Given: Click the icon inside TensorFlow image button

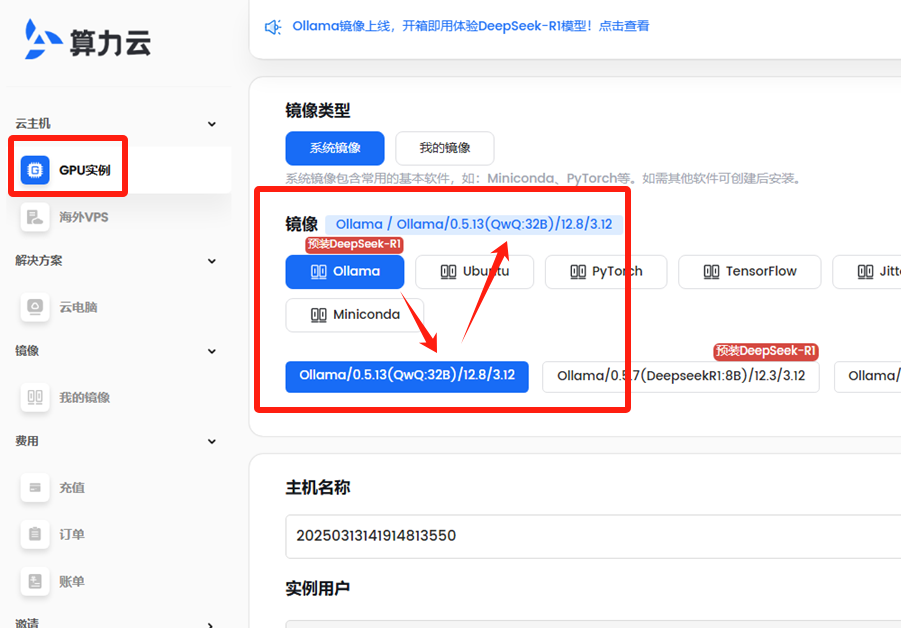Looking at the screenshot, I should pyautogui.click(x=711, y=272).
